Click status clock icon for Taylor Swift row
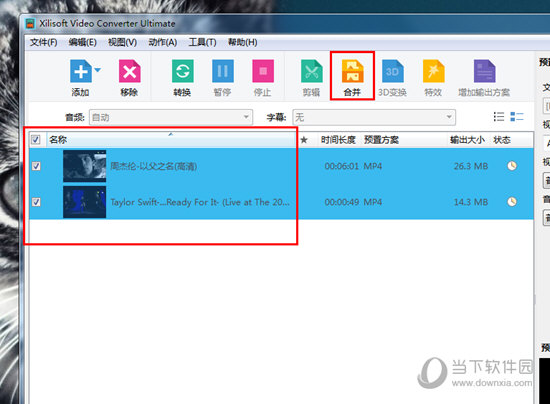Screen dimensions: 550x404 tap(512, 202)
